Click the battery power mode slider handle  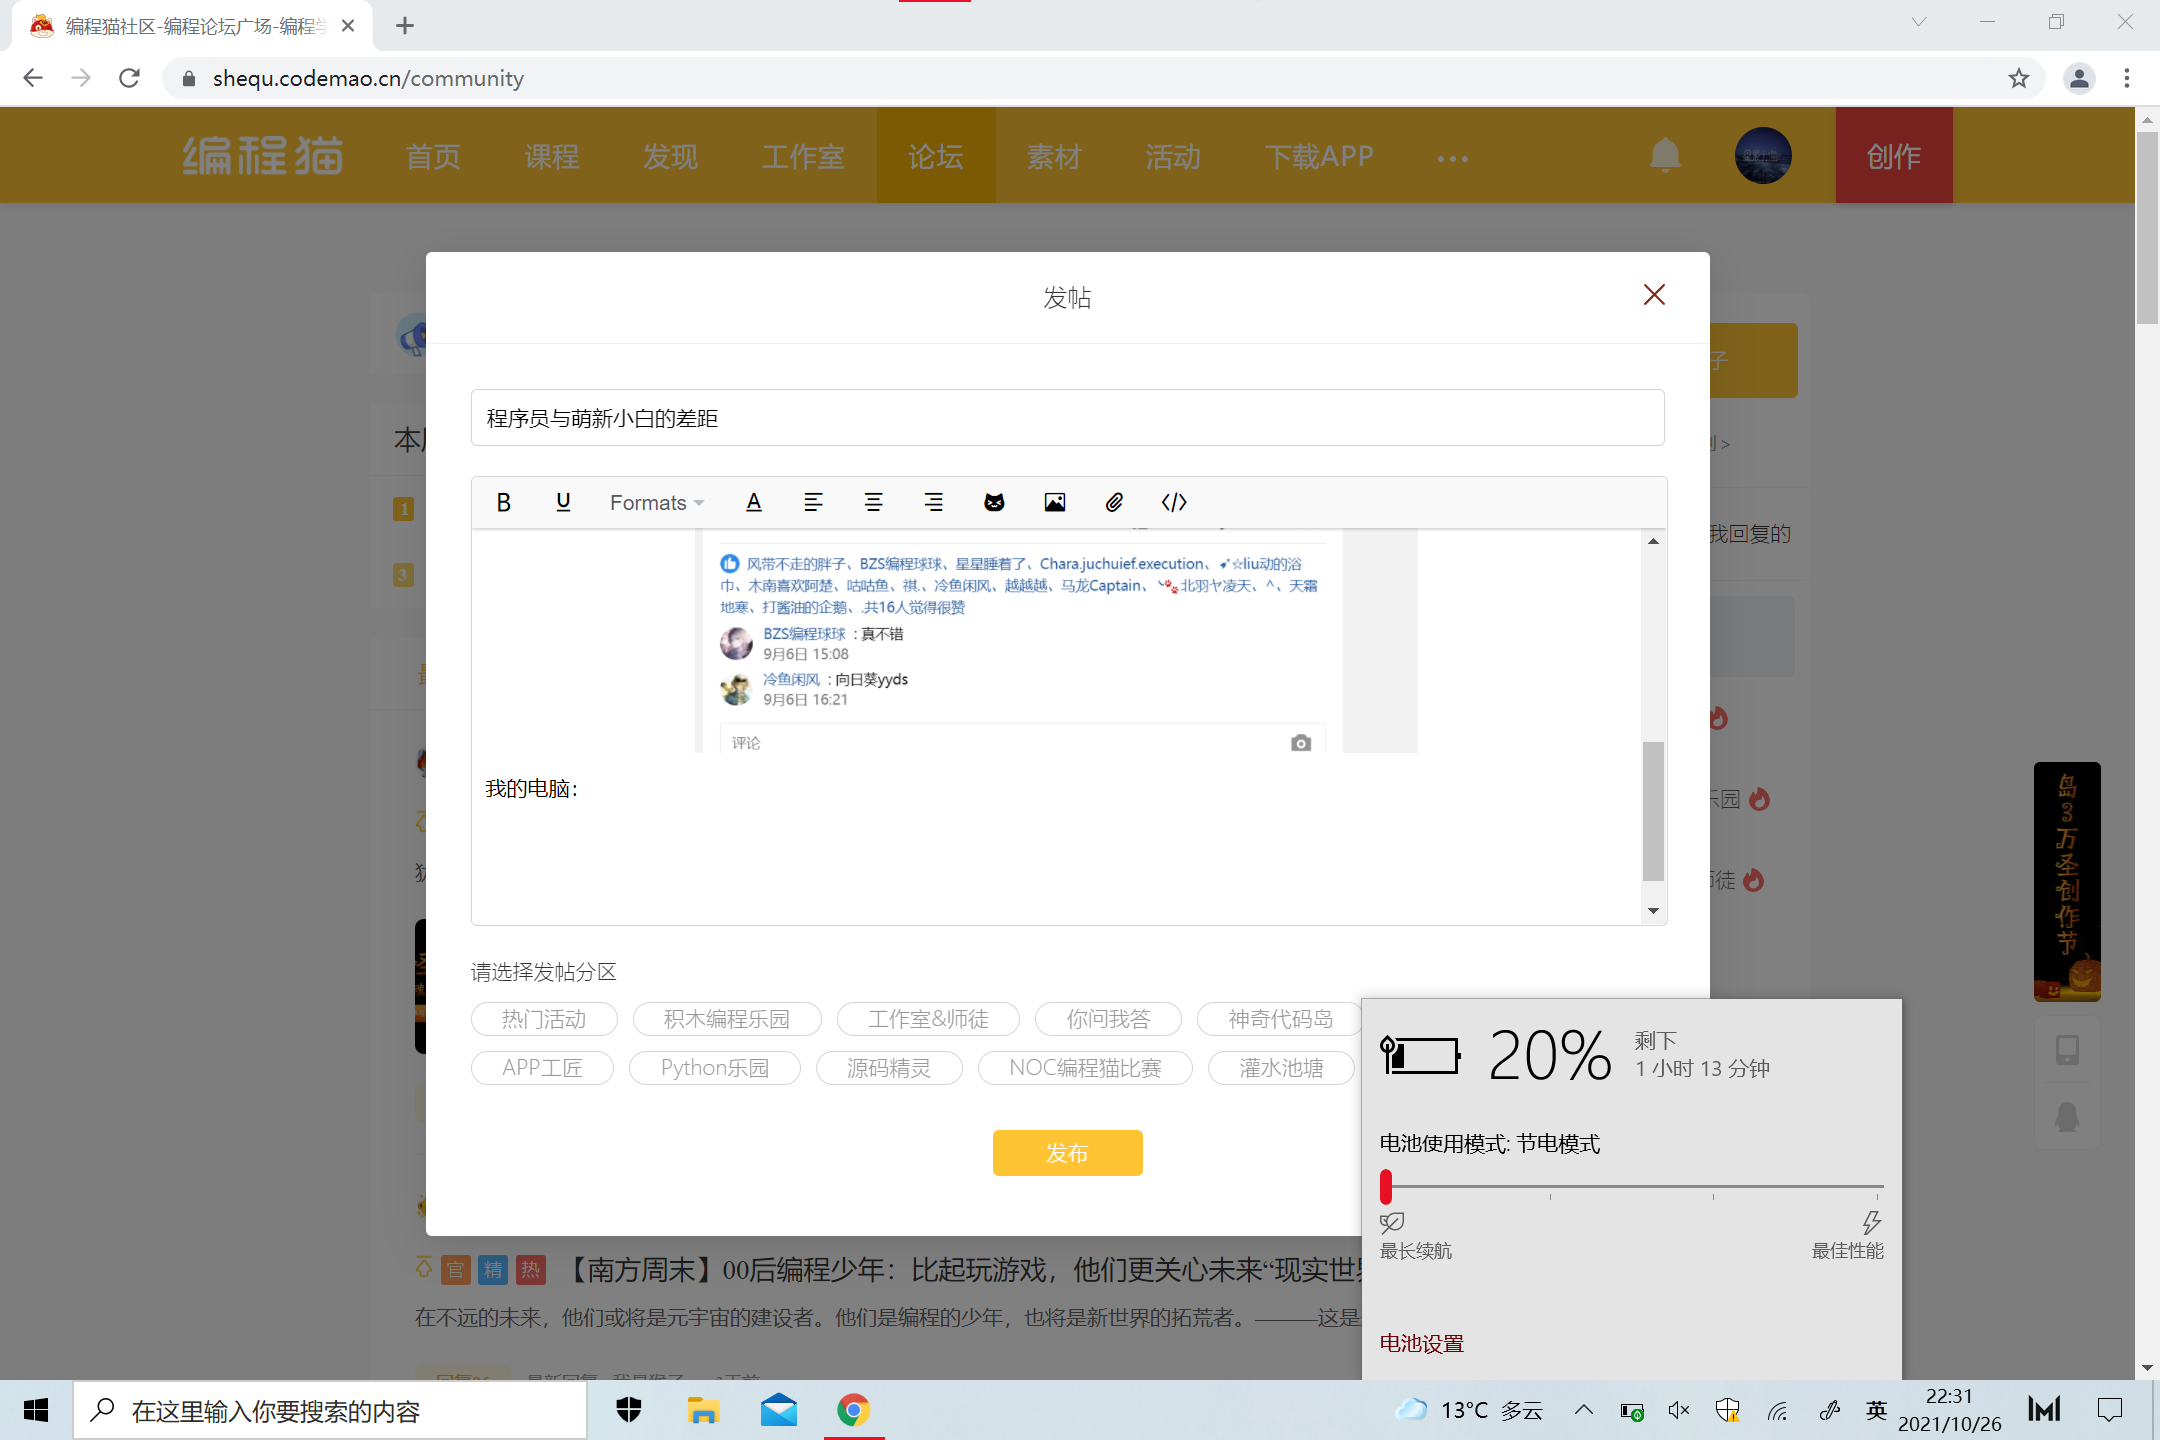tap(1386, 1187)
